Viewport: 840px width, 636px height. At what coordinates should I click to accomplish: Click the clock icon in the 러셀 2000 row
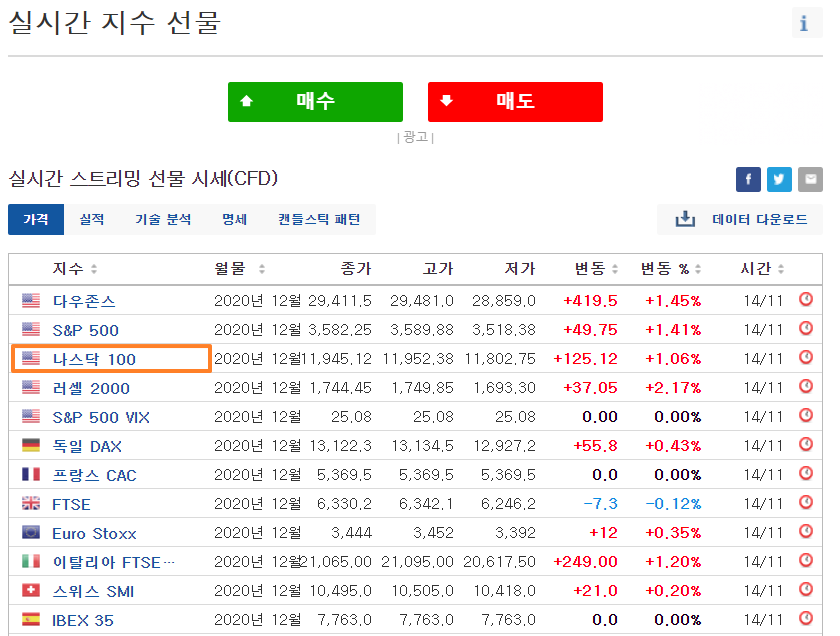(806, 386)
